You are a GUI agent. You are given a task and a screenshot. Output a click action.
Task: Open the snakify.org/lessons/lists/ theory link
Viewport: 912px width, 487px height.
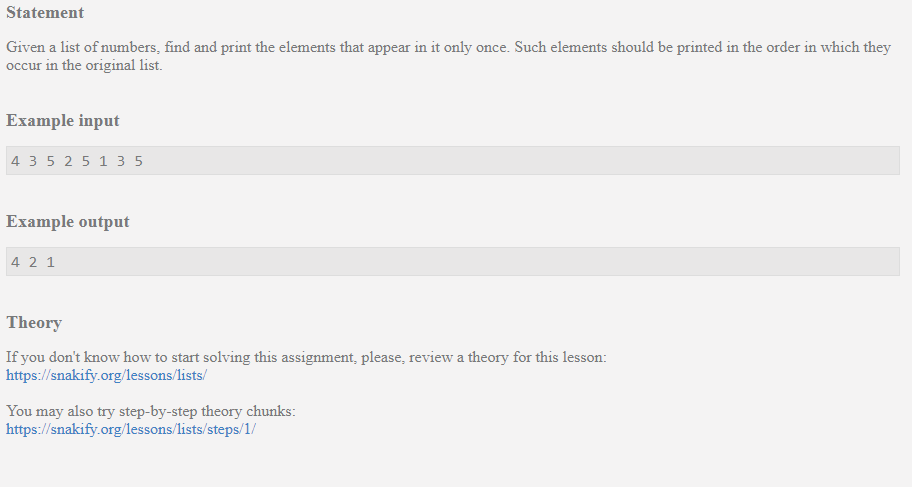[106, 375]
